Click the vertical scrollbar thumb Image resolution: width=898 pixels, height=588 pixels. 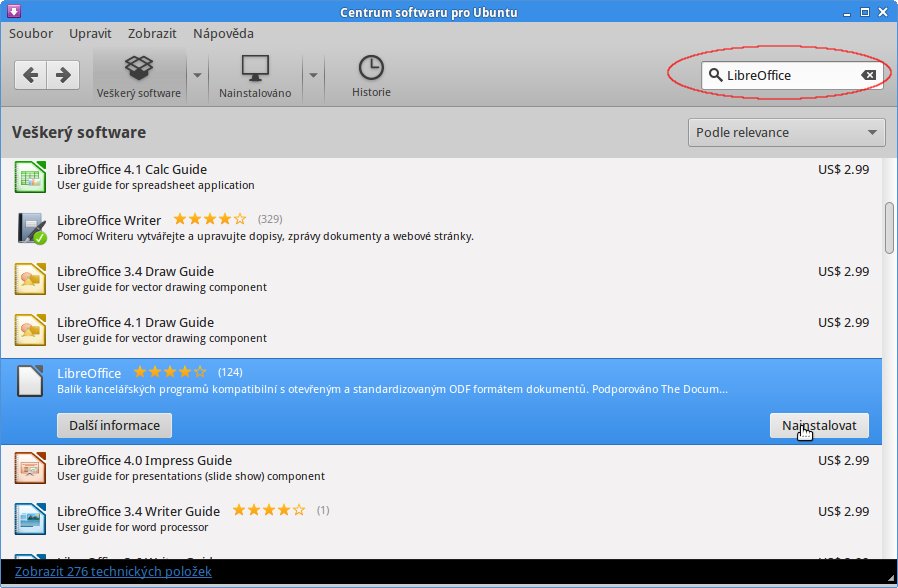point(889,227)
